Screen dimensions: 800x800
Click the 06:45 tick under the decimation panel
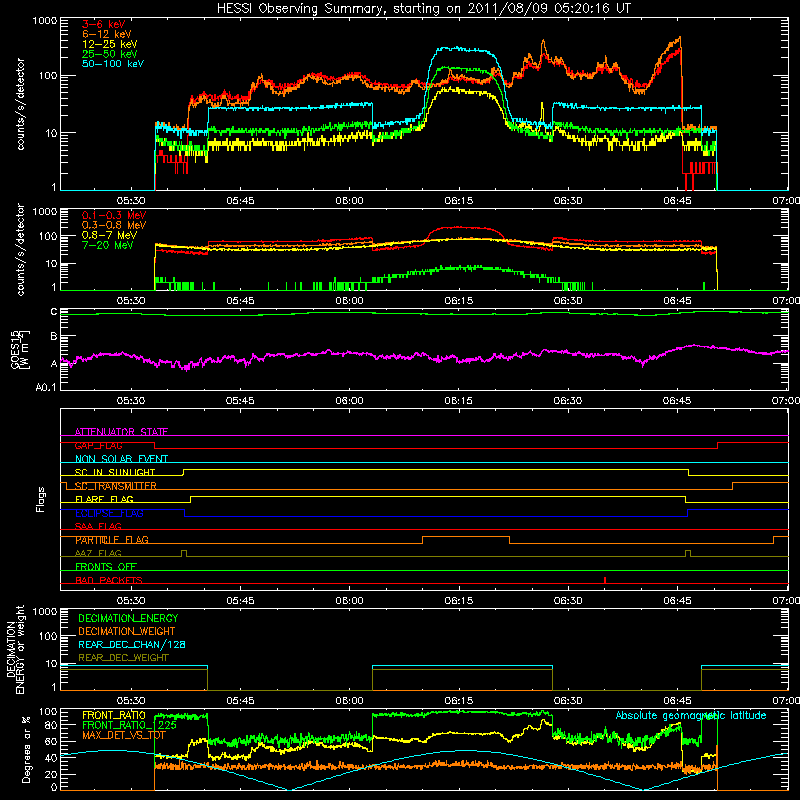tap(677, 701)
